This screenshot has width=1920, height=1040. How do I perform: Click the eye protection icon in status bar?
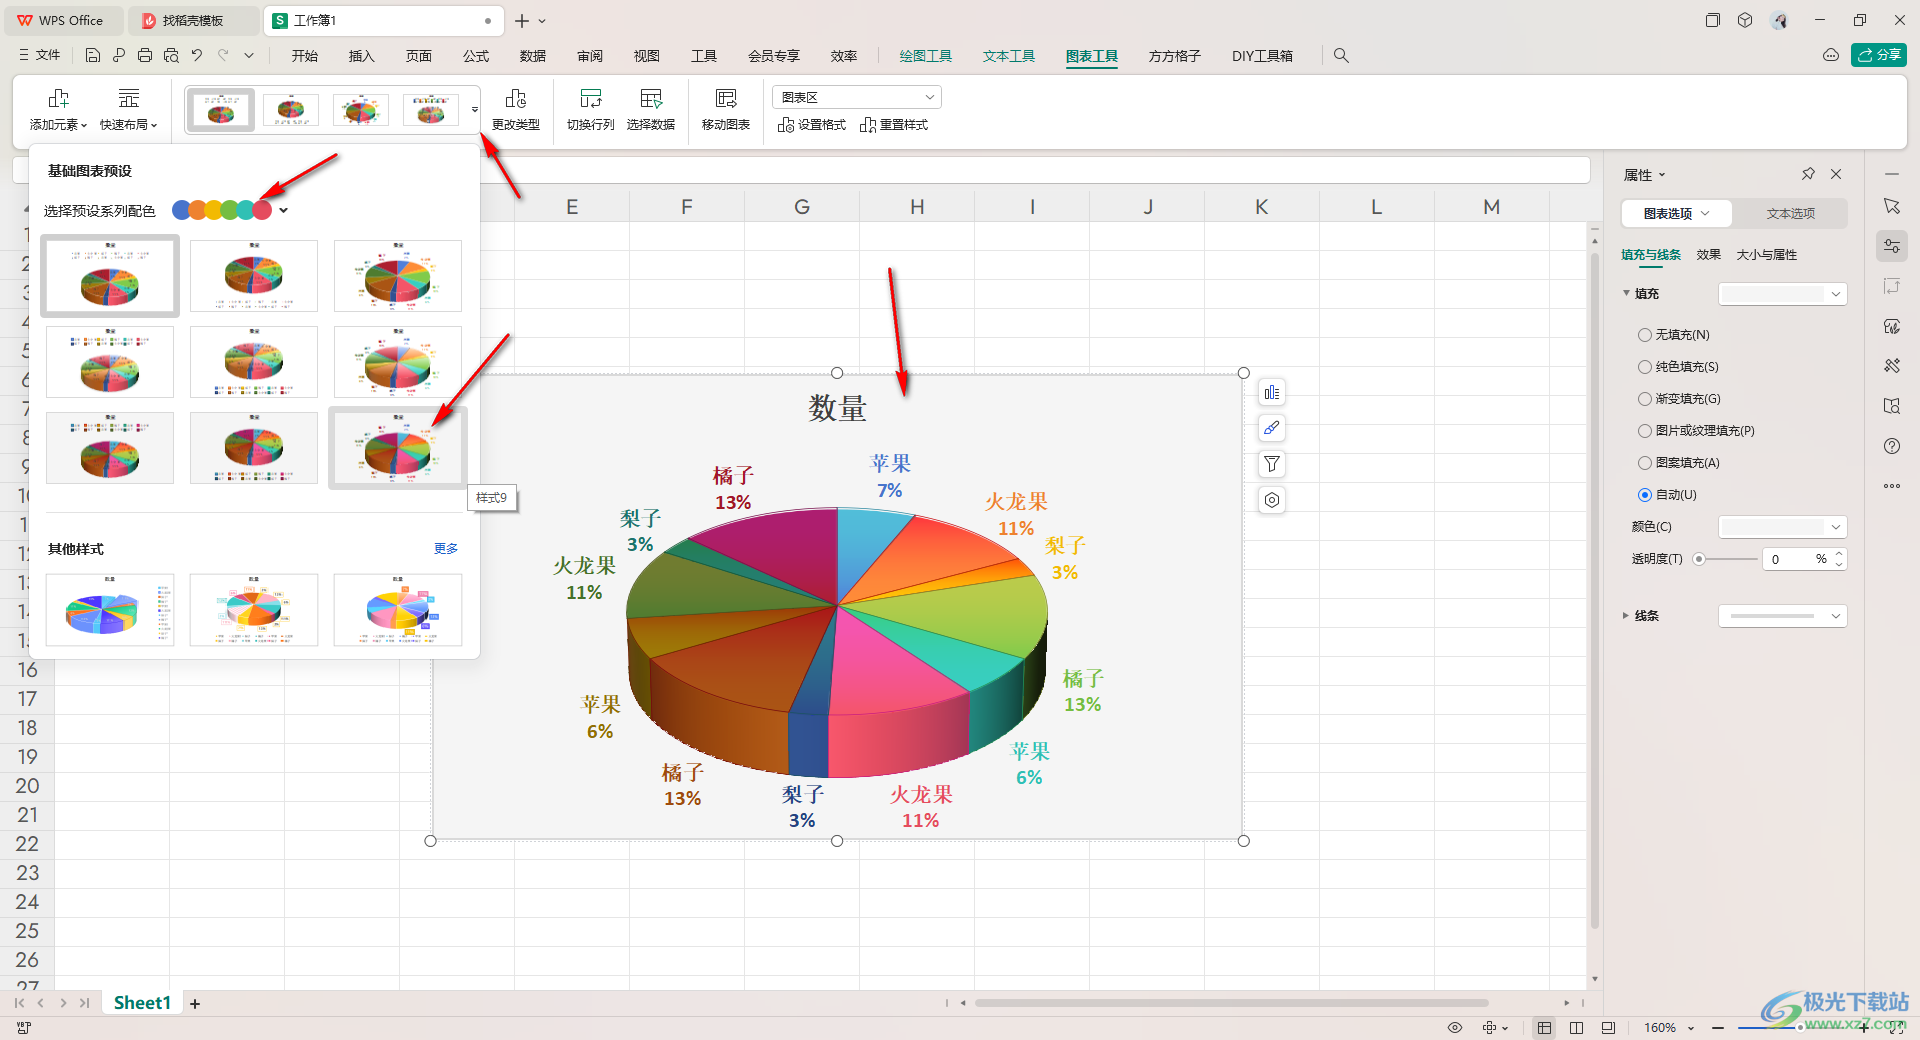click(x=1455, y=1028)
